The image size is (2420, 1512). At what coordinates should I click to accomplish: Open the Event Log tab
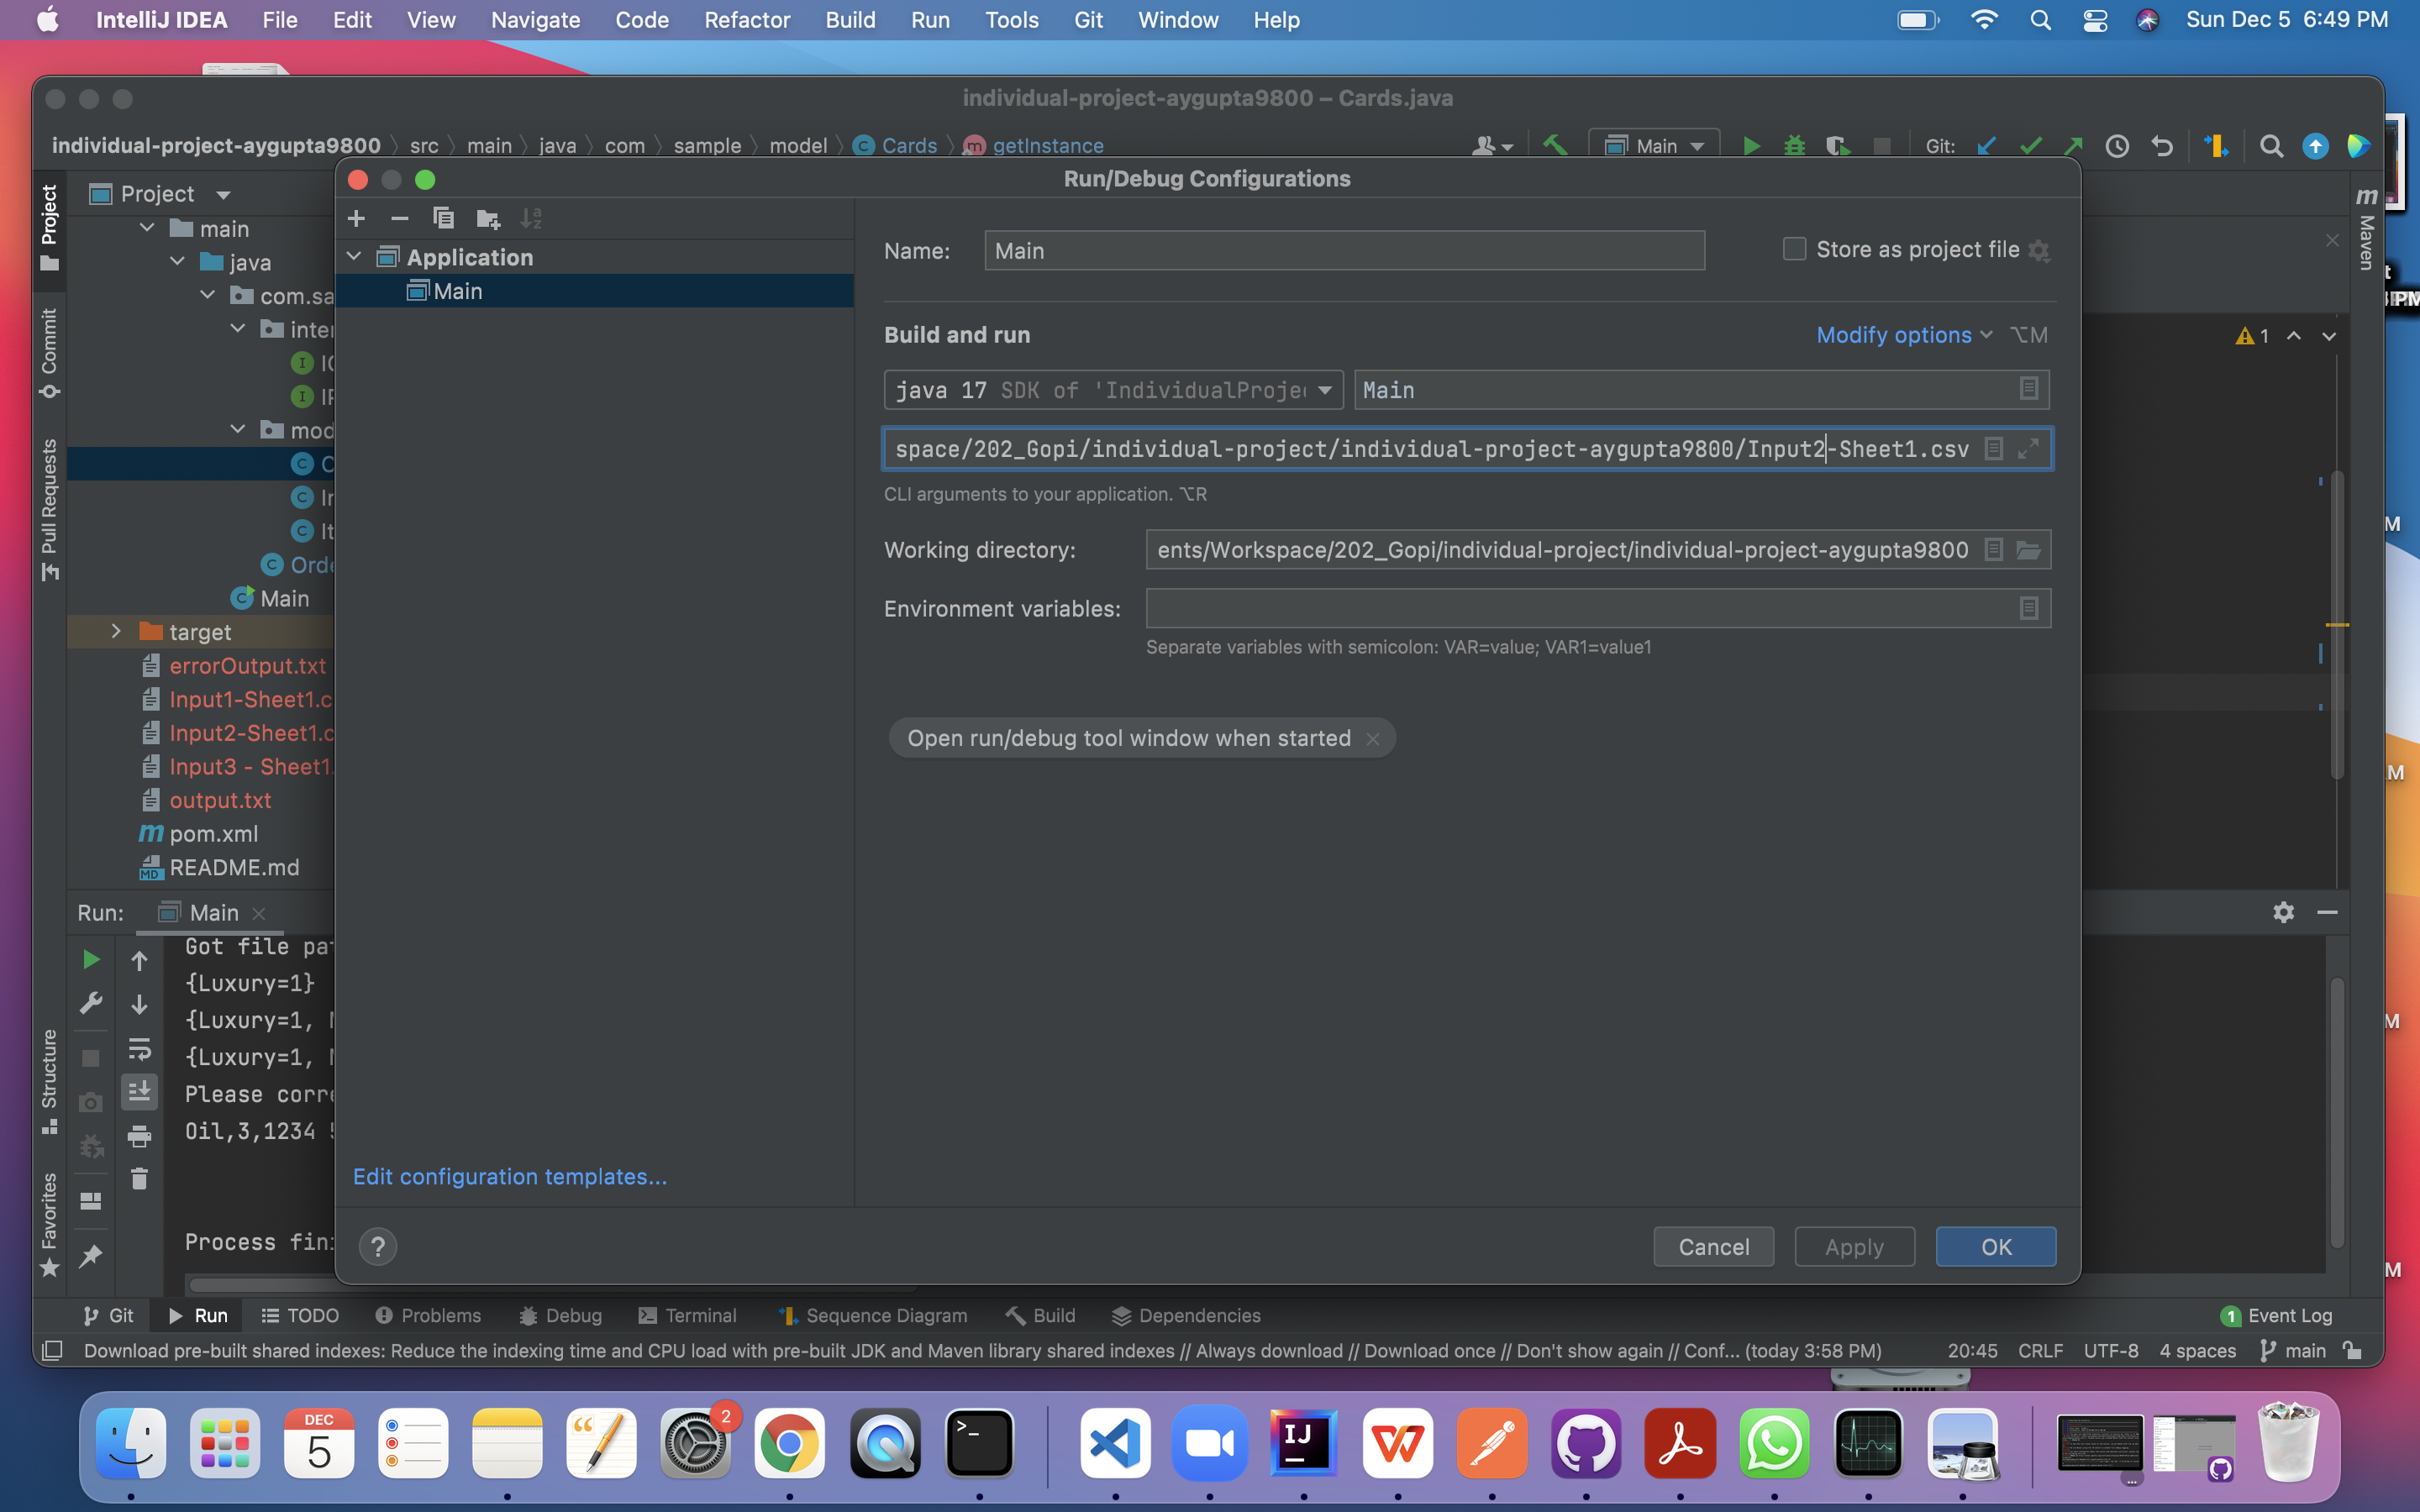point(2275,1315)
